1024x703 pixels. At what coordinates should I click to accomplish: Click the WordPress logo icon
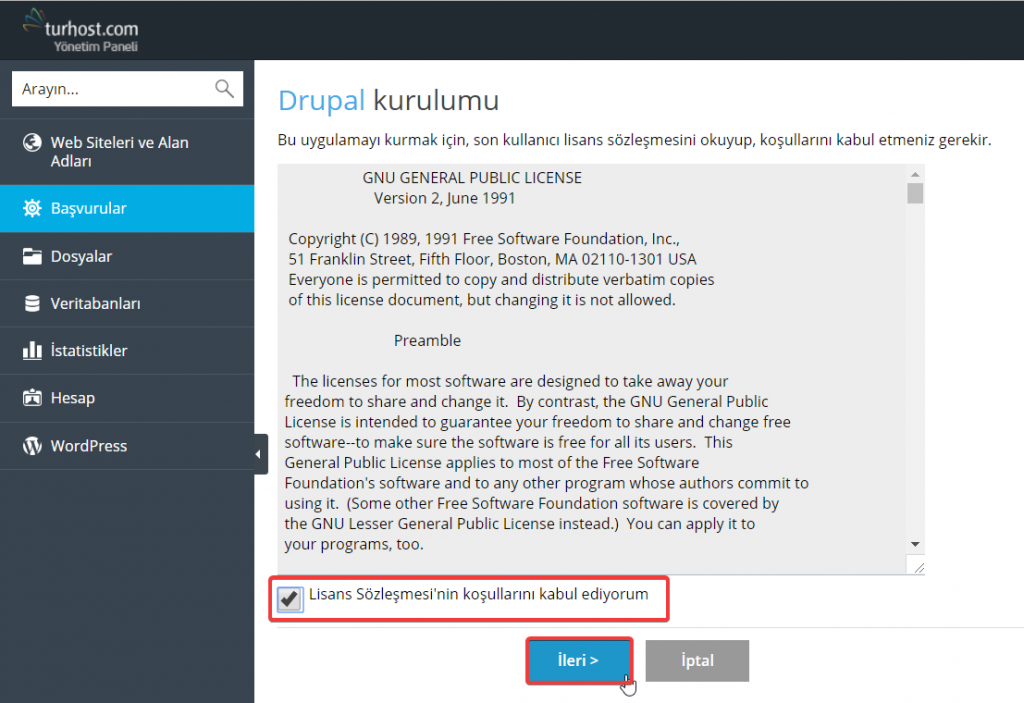[32, 446]
